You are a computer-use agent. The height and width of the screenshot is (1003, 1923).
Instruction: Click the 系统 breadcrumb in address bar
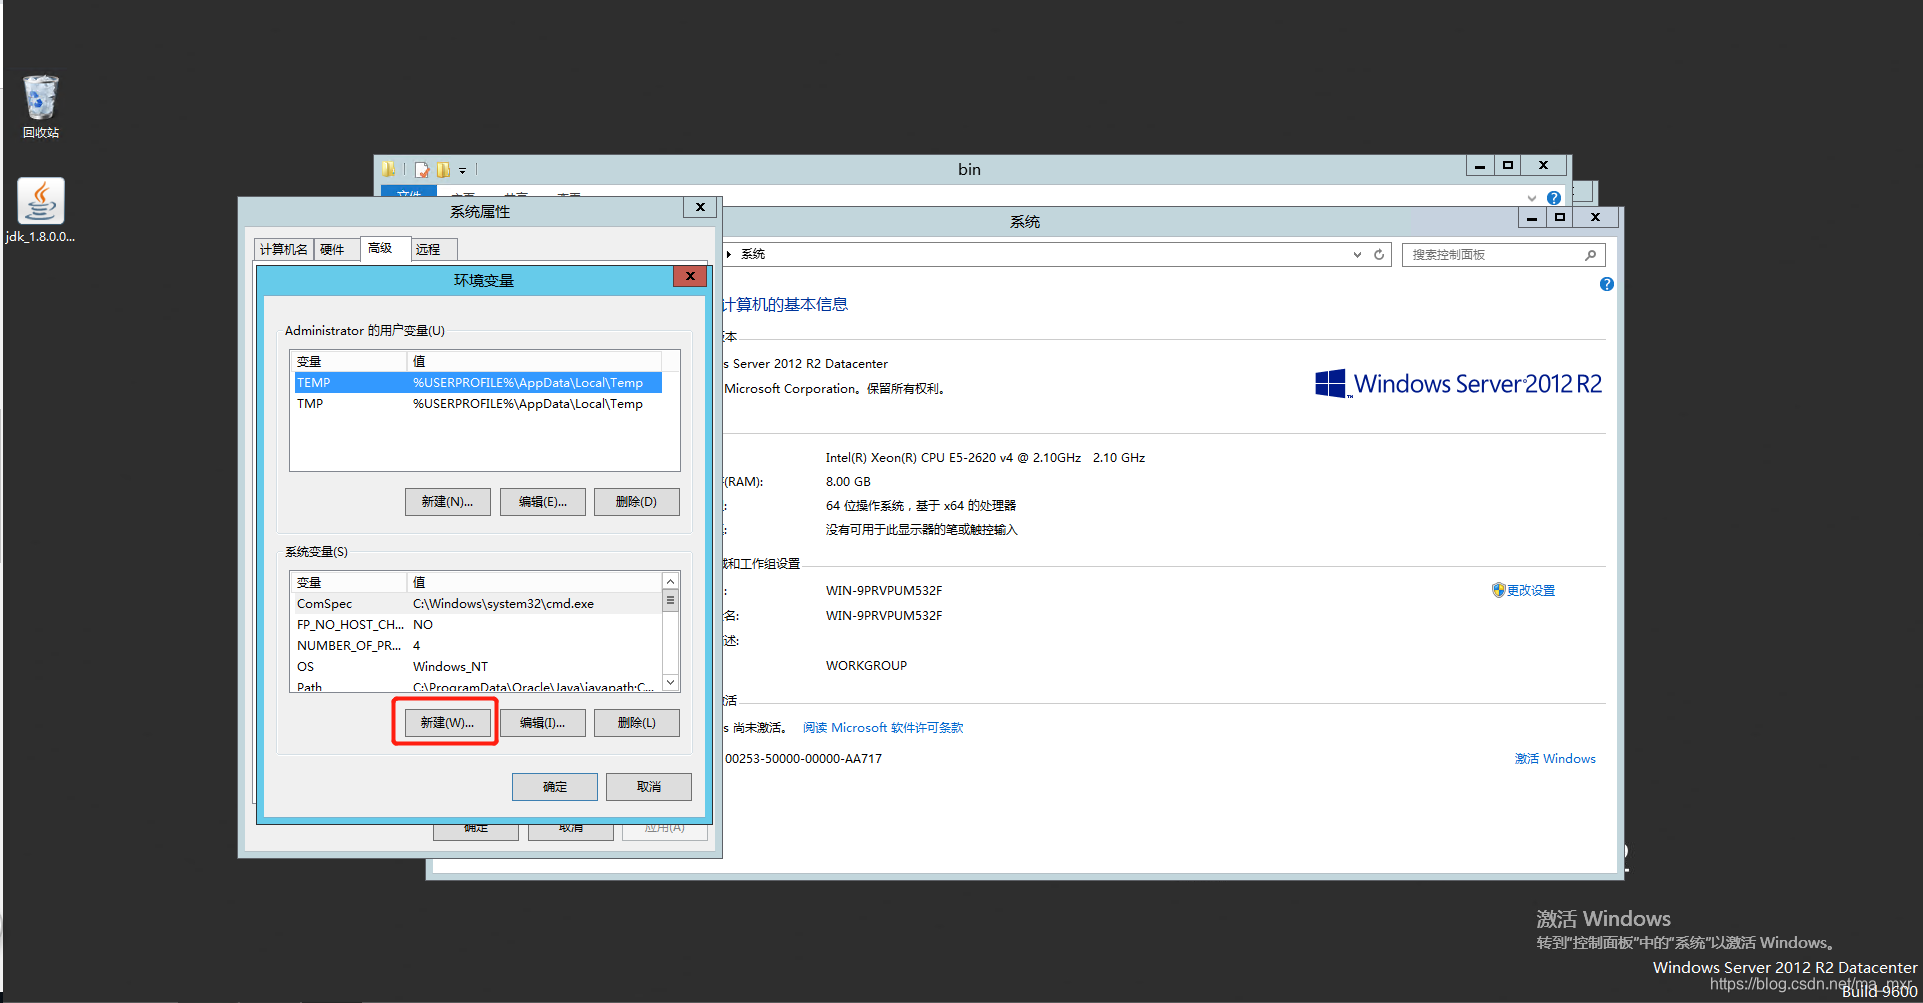pyautogui.click(x=753, y=255)
